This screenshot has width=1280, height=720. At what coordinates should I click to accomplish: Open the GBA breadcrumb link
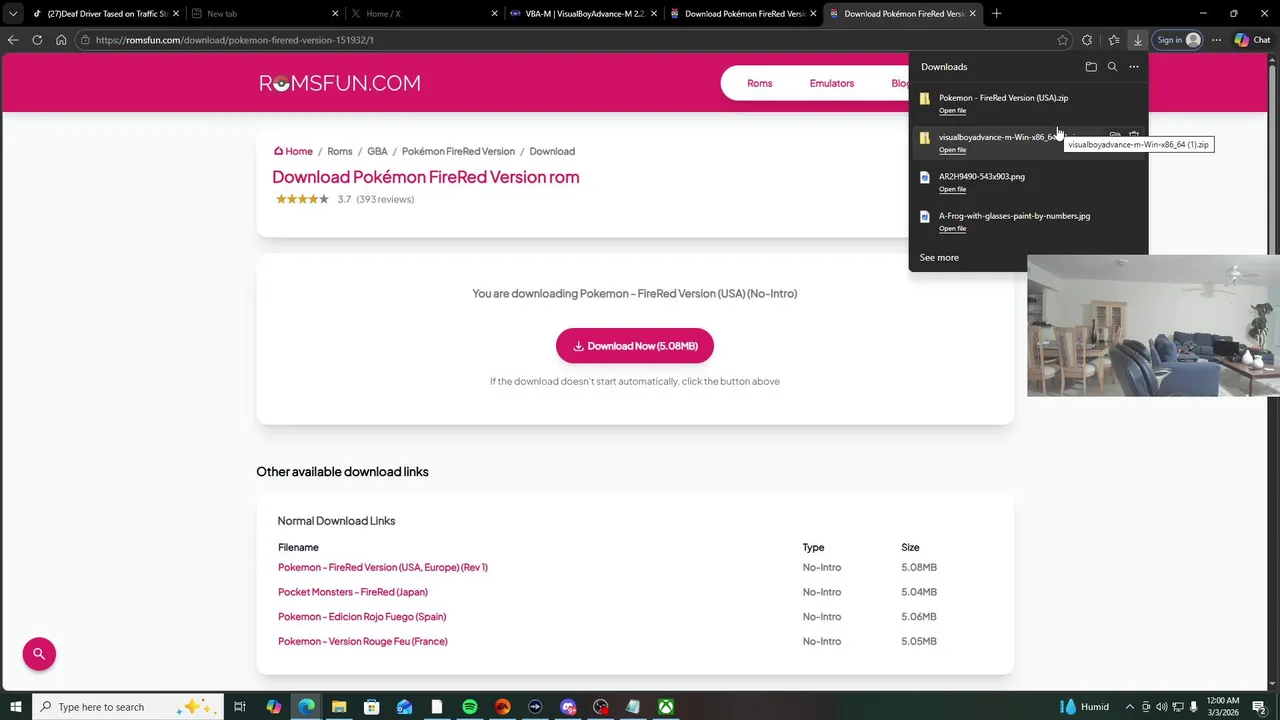coord(377,151)
